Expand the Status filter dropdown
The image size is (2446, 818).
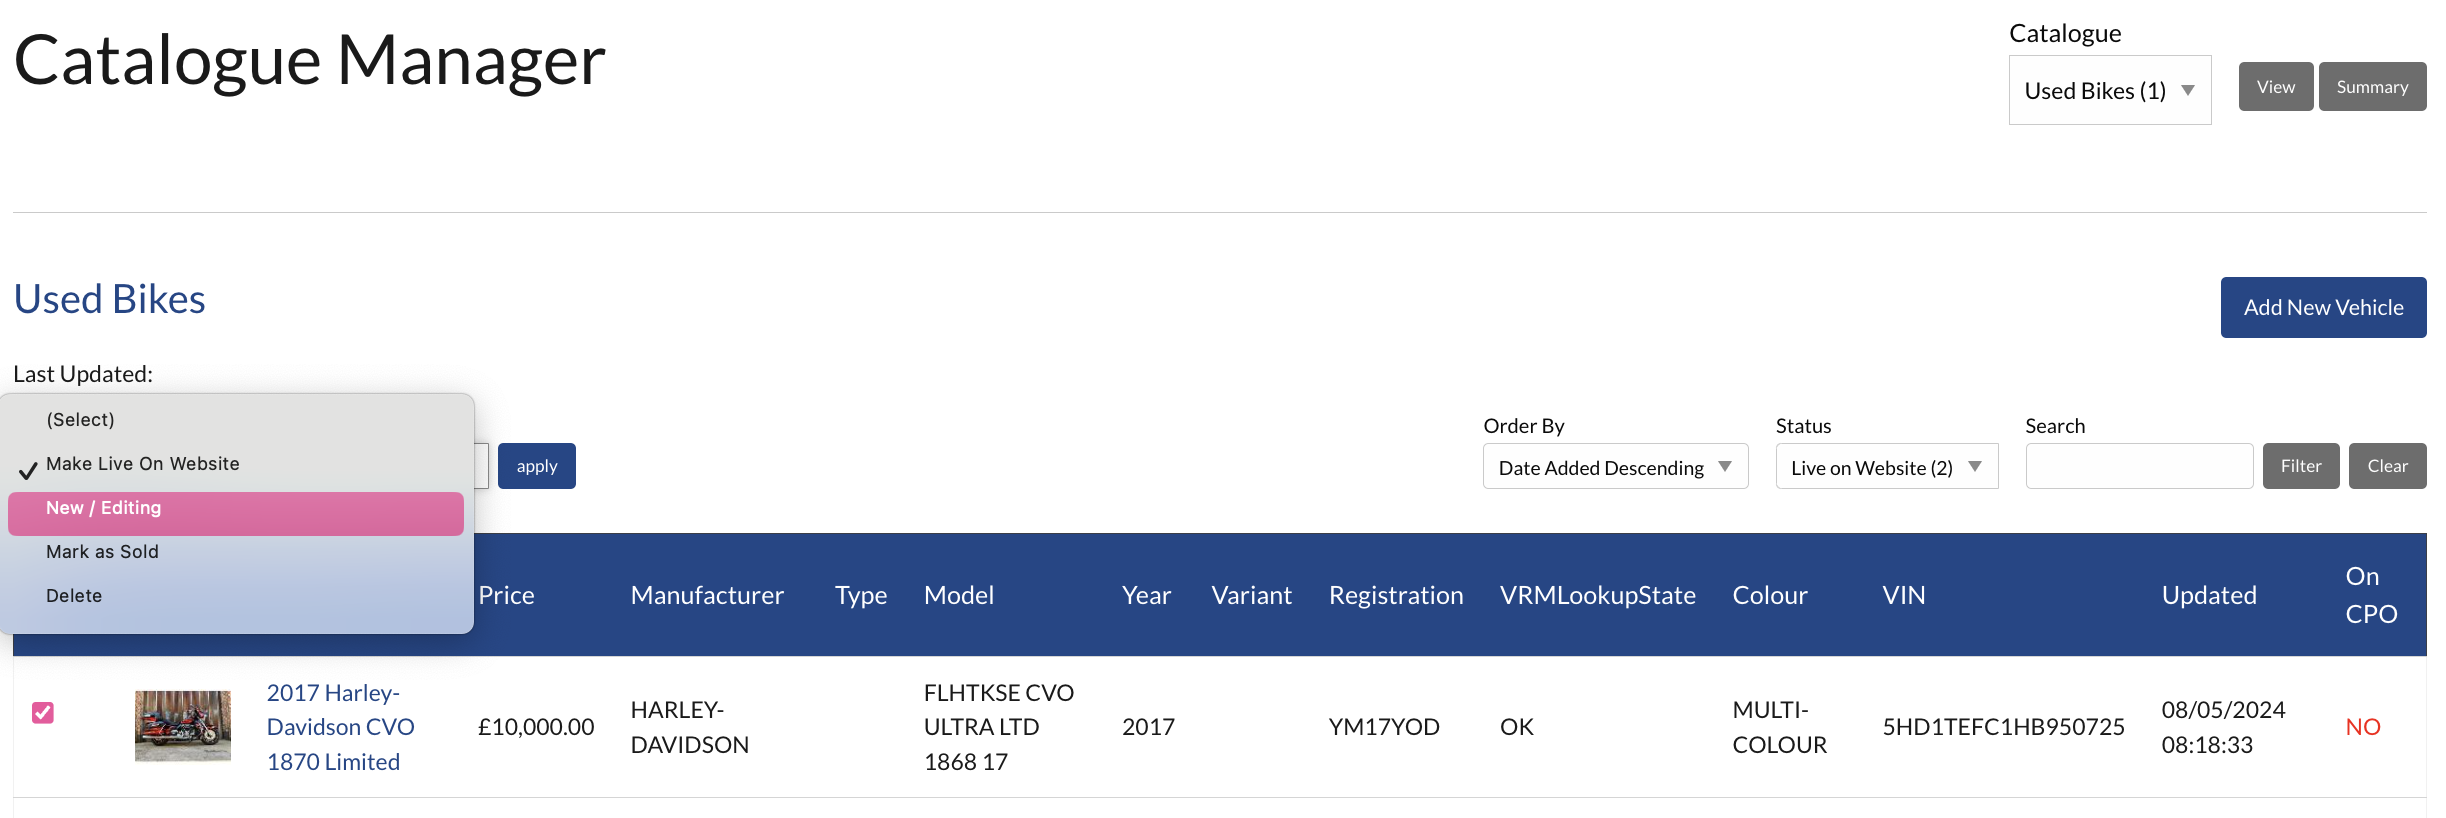1886,467
